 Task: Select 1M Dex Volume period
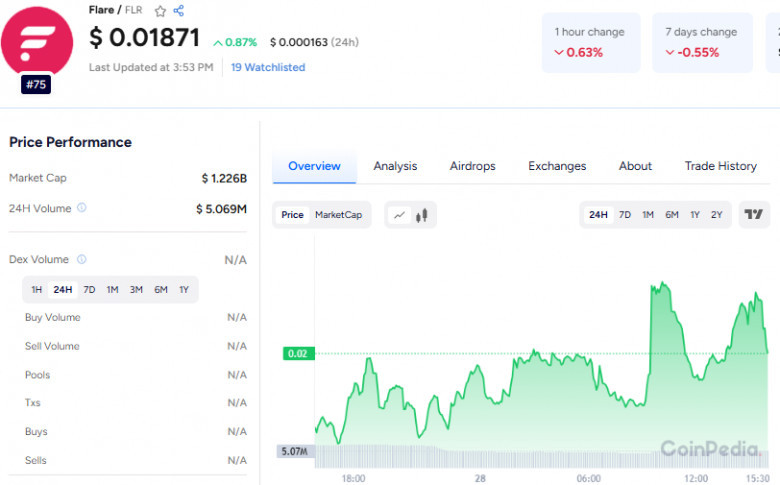(x=112, y=290)
